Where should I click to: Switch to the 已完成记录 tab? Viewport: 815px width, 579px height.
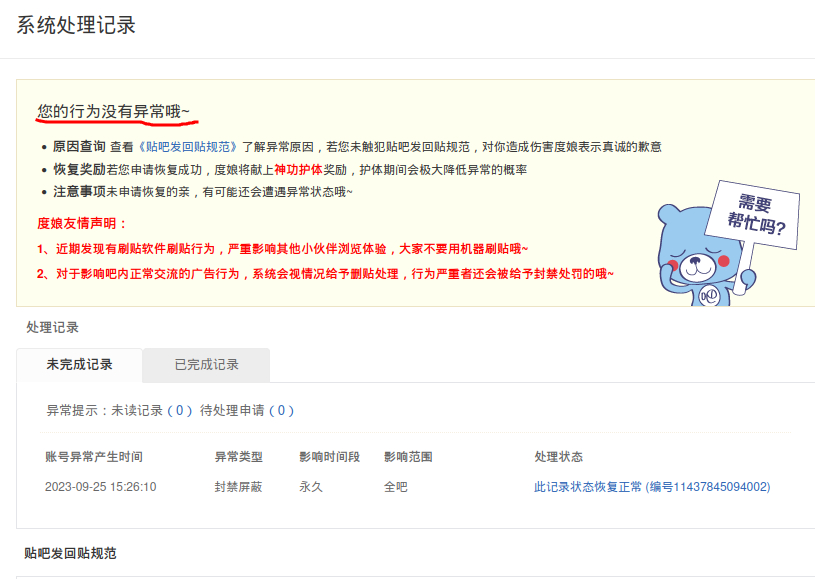coord(206,365)
